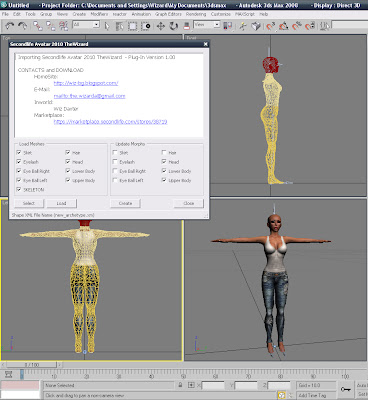Open the Rendering menu
368x400 pixels.
(196, 14)
